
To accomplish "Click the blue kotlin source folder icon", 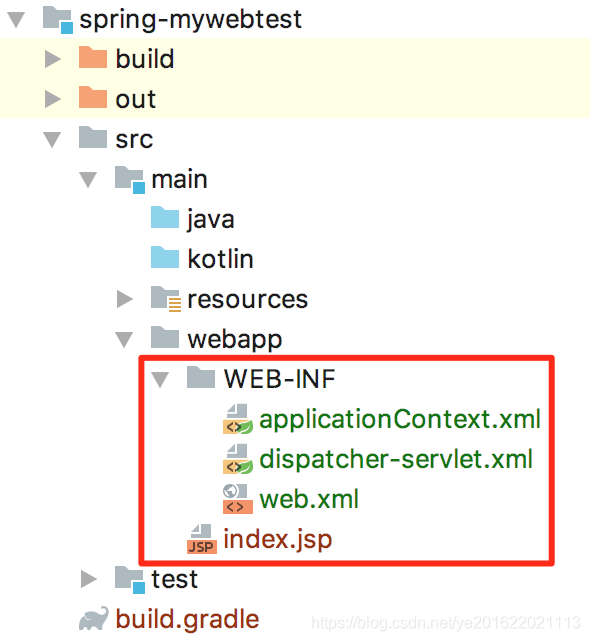I will (165, 257).
